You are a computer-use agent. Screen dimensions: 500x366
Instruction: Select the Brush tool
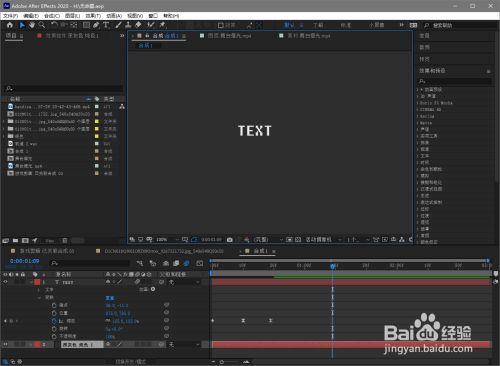coord(118,25)
